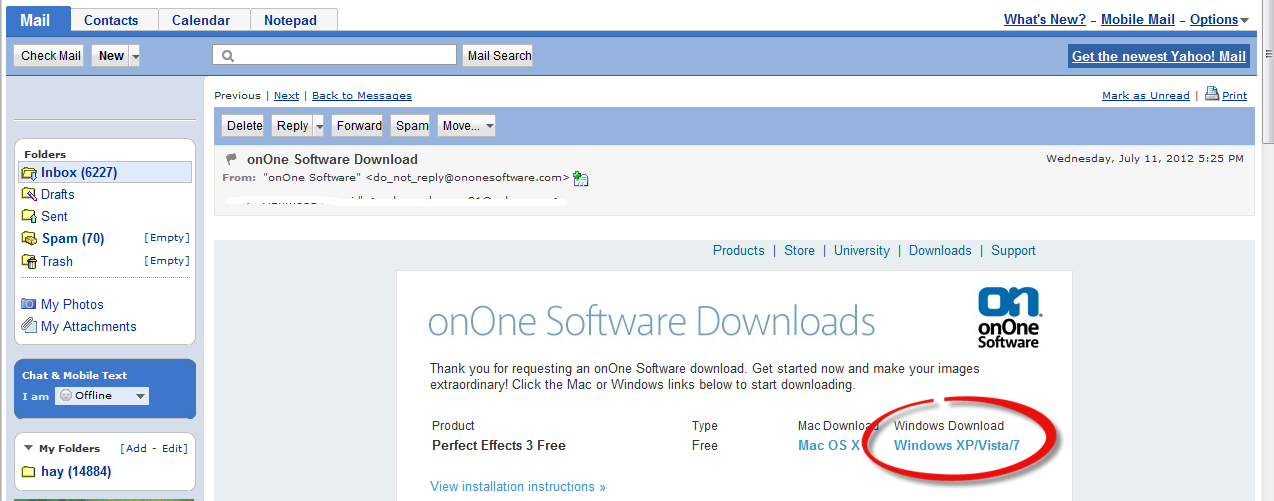Open Sent folder label
Screen dimensions: 1274x501
tap(55, 217)
